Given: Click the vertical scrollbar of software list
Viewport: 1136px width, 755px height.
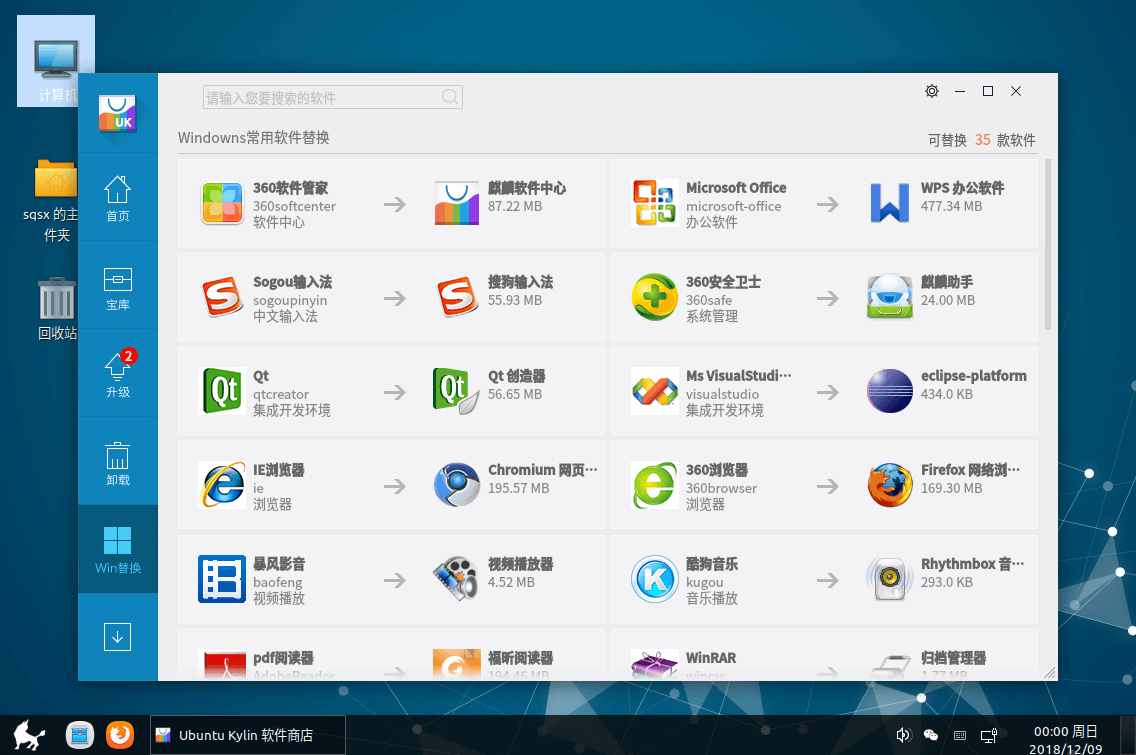Looking at the screenshot, I should click(1048, 245).
